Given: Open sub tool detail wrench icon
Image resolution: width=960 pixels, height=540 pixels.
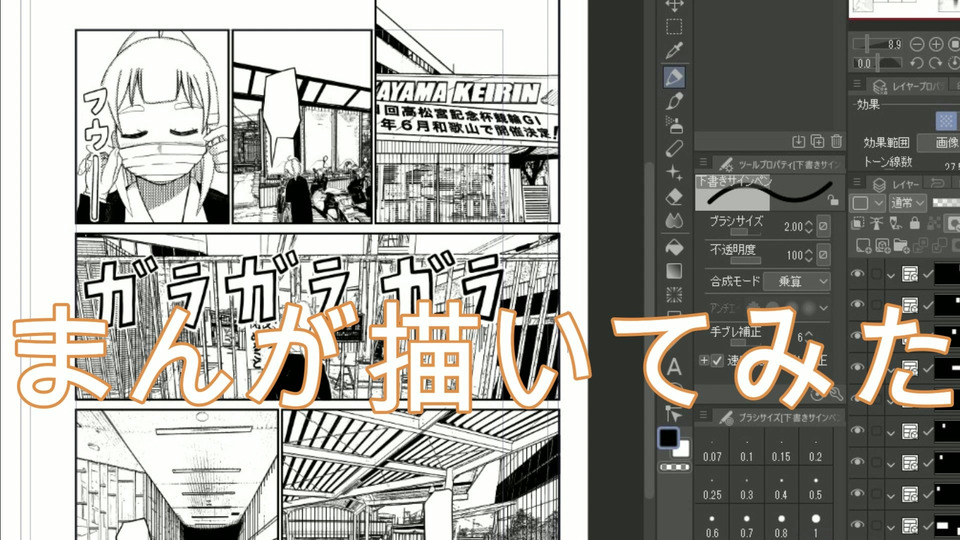Looking at the screenshot, I should coord(836,395).
